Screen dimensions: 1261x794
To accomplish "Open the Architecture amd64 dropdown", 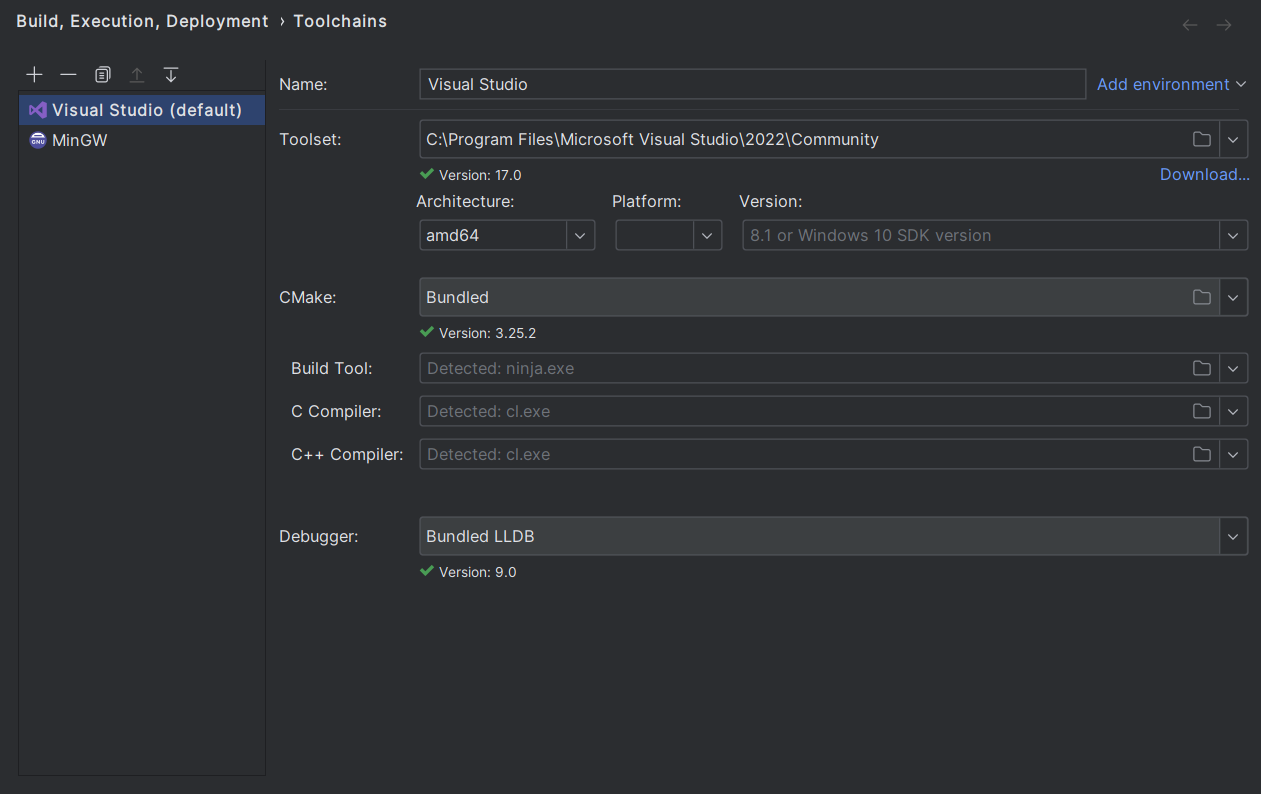I will [580, 236].
